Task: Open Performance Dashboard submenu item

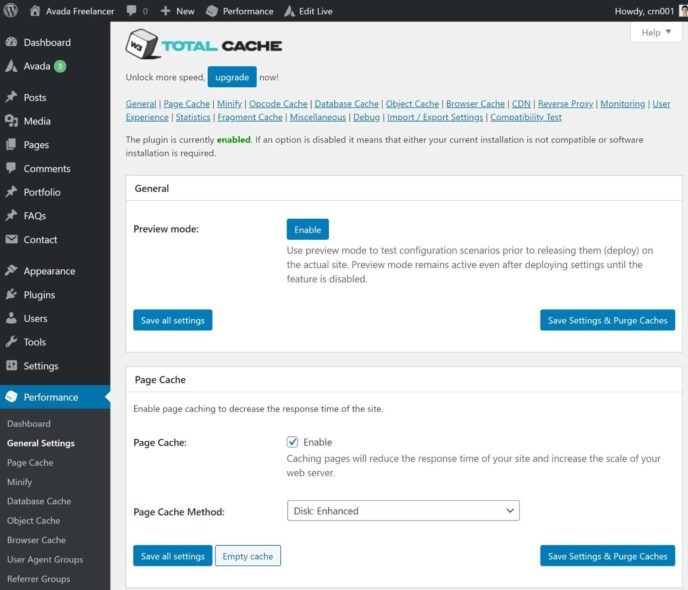Action: coord(29,424)
